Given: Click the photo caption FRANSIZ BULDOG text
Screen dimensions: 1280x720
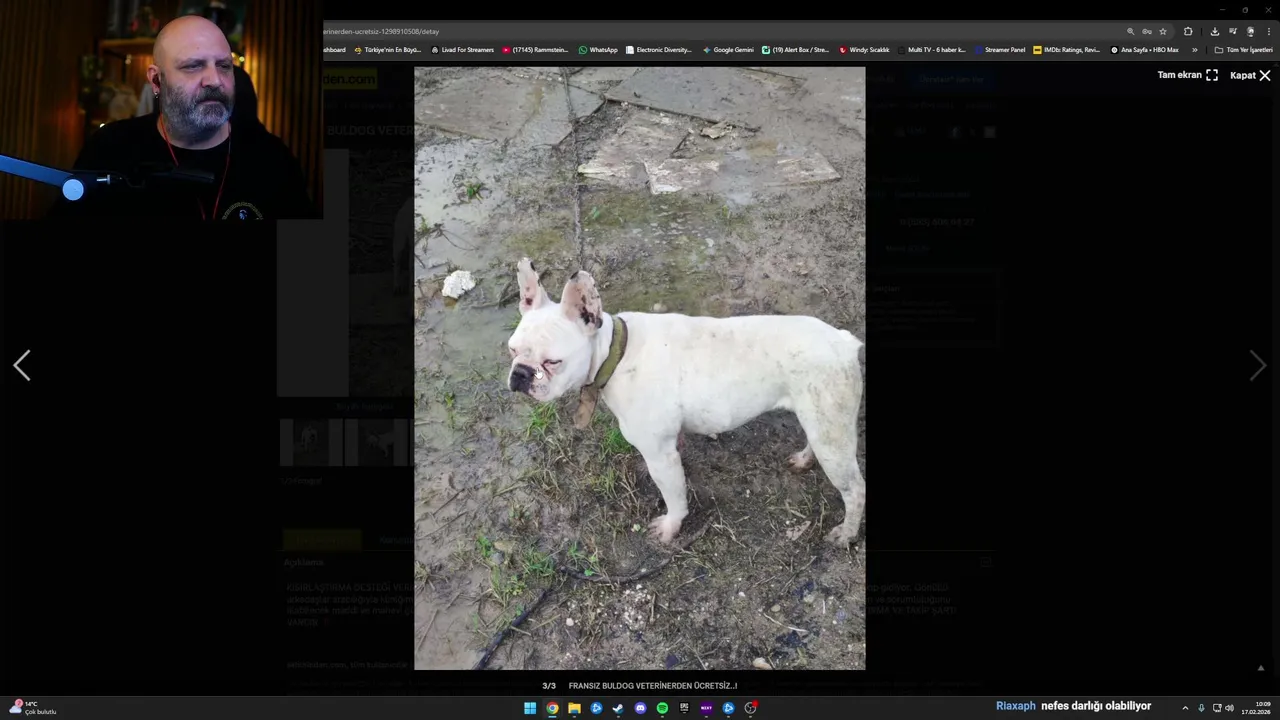Looking at the screenshot, I should [652, 686].
